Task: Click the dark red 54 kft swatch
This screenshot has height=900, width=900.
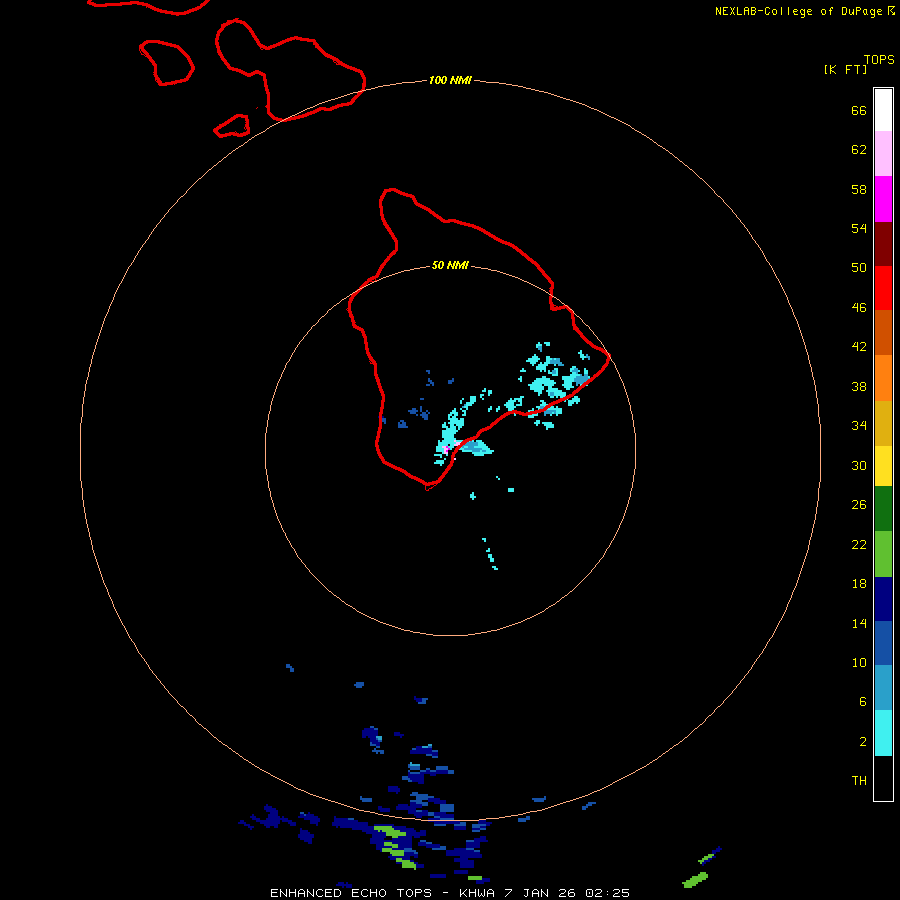Action: click(x=883, y=243)
